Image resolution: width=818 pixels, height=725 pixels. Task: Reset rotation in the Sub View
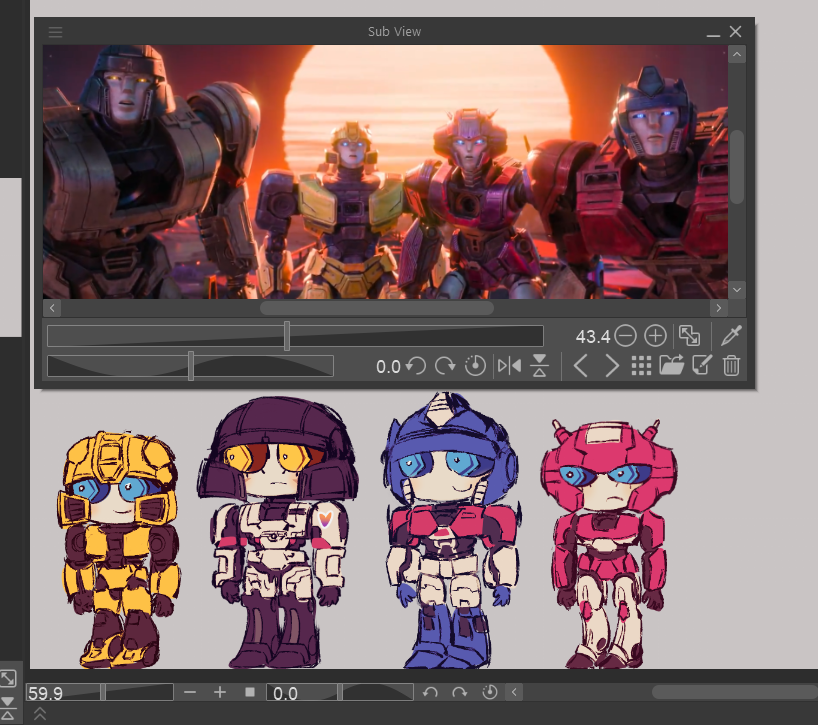[475, 366]
